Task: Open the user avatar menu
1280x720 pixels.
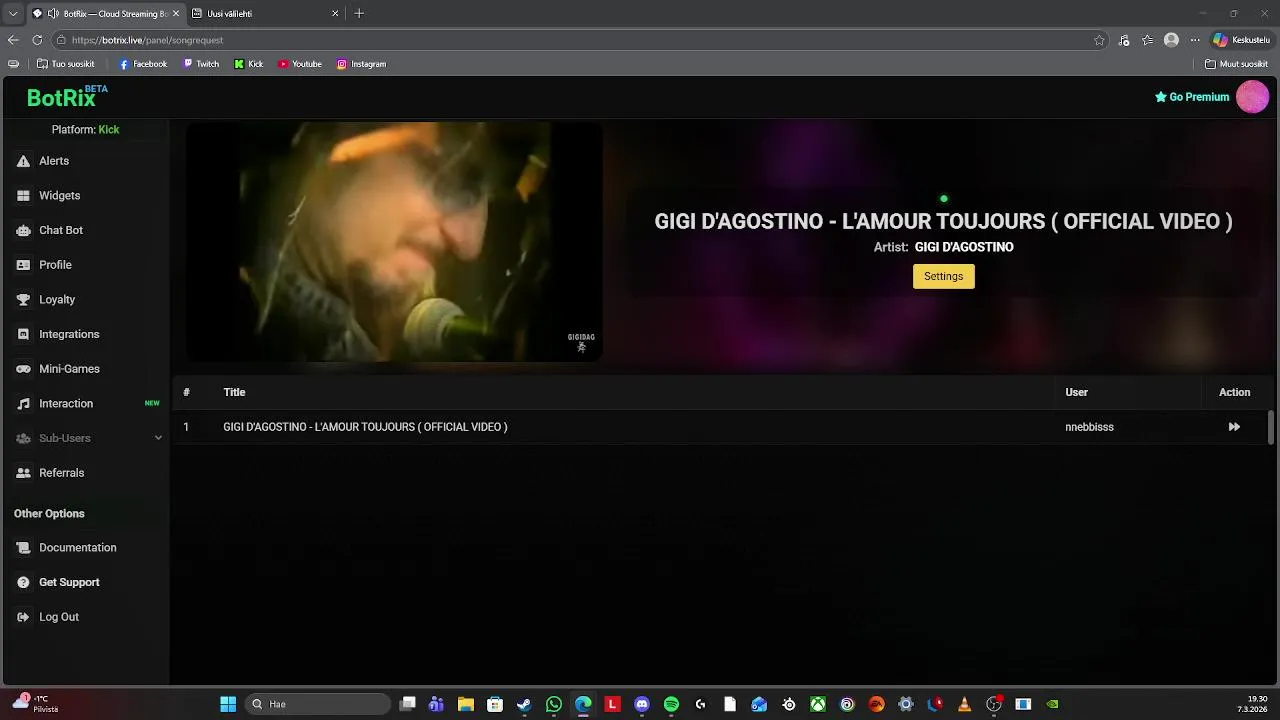Action: [1252, 97]
